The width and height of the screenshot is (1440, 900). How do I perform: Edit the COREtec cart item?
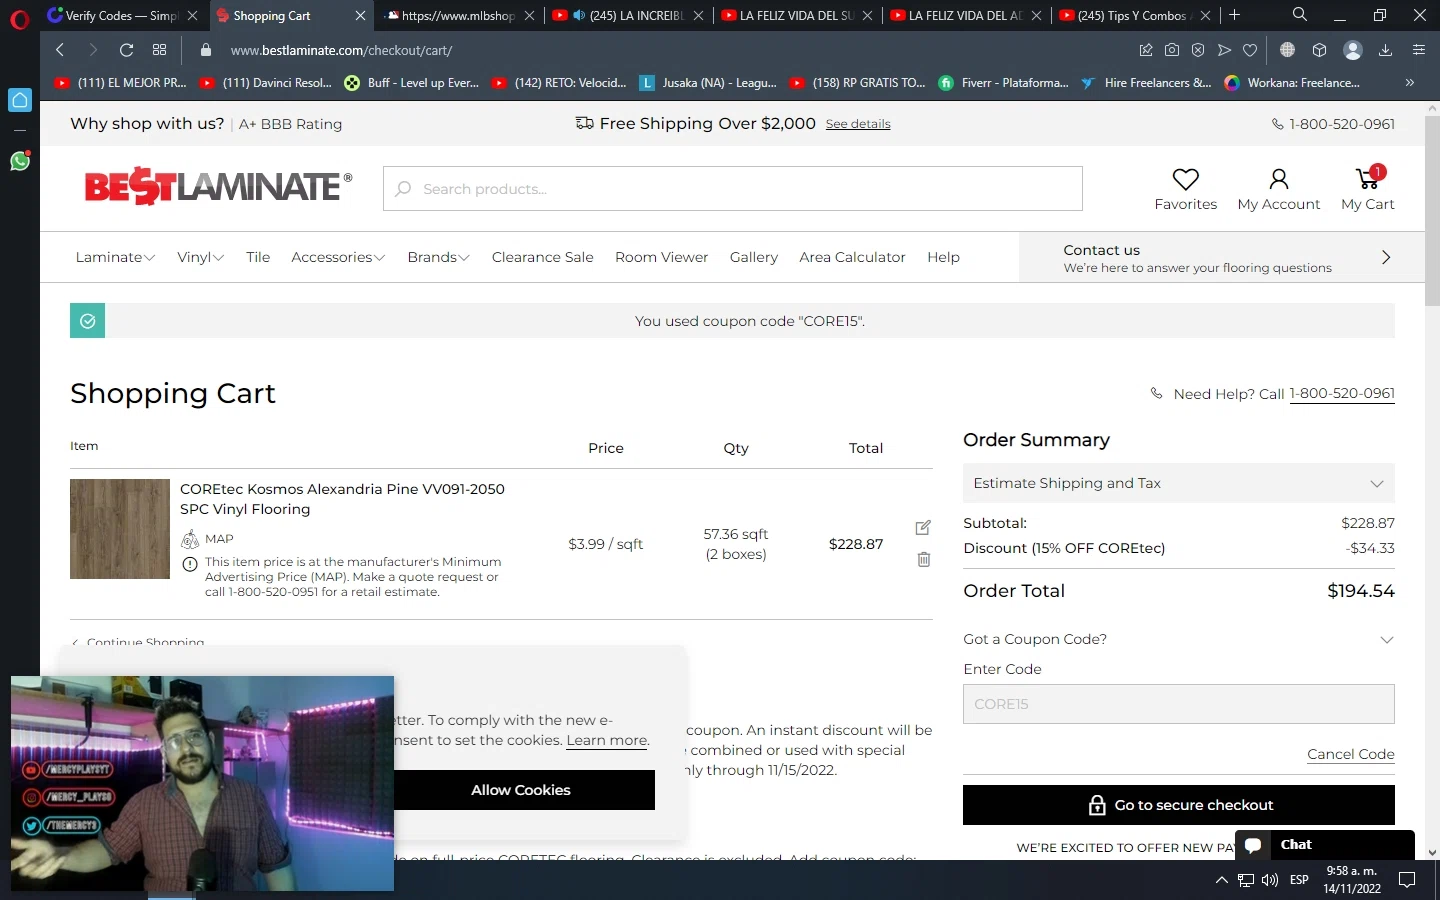point(923,527)
